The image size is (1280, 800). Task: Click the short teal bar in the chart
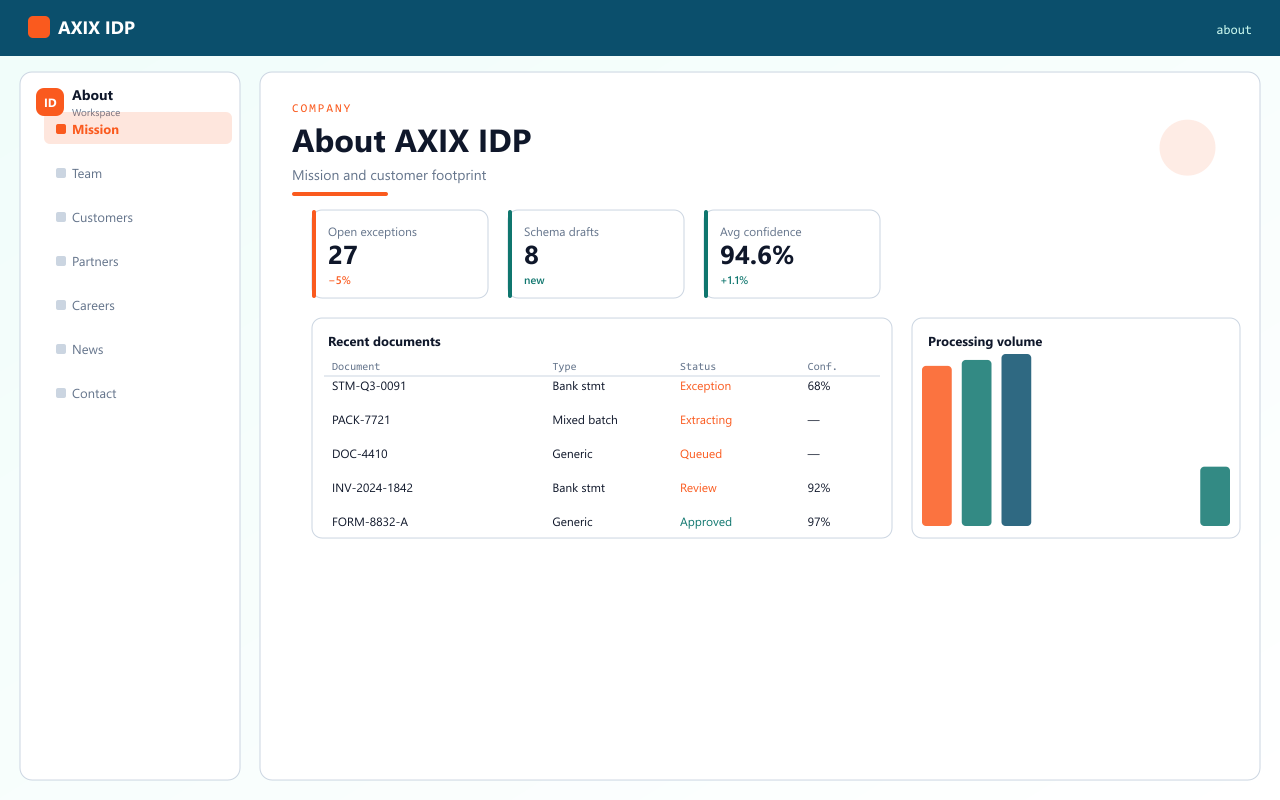[1215, 496]
